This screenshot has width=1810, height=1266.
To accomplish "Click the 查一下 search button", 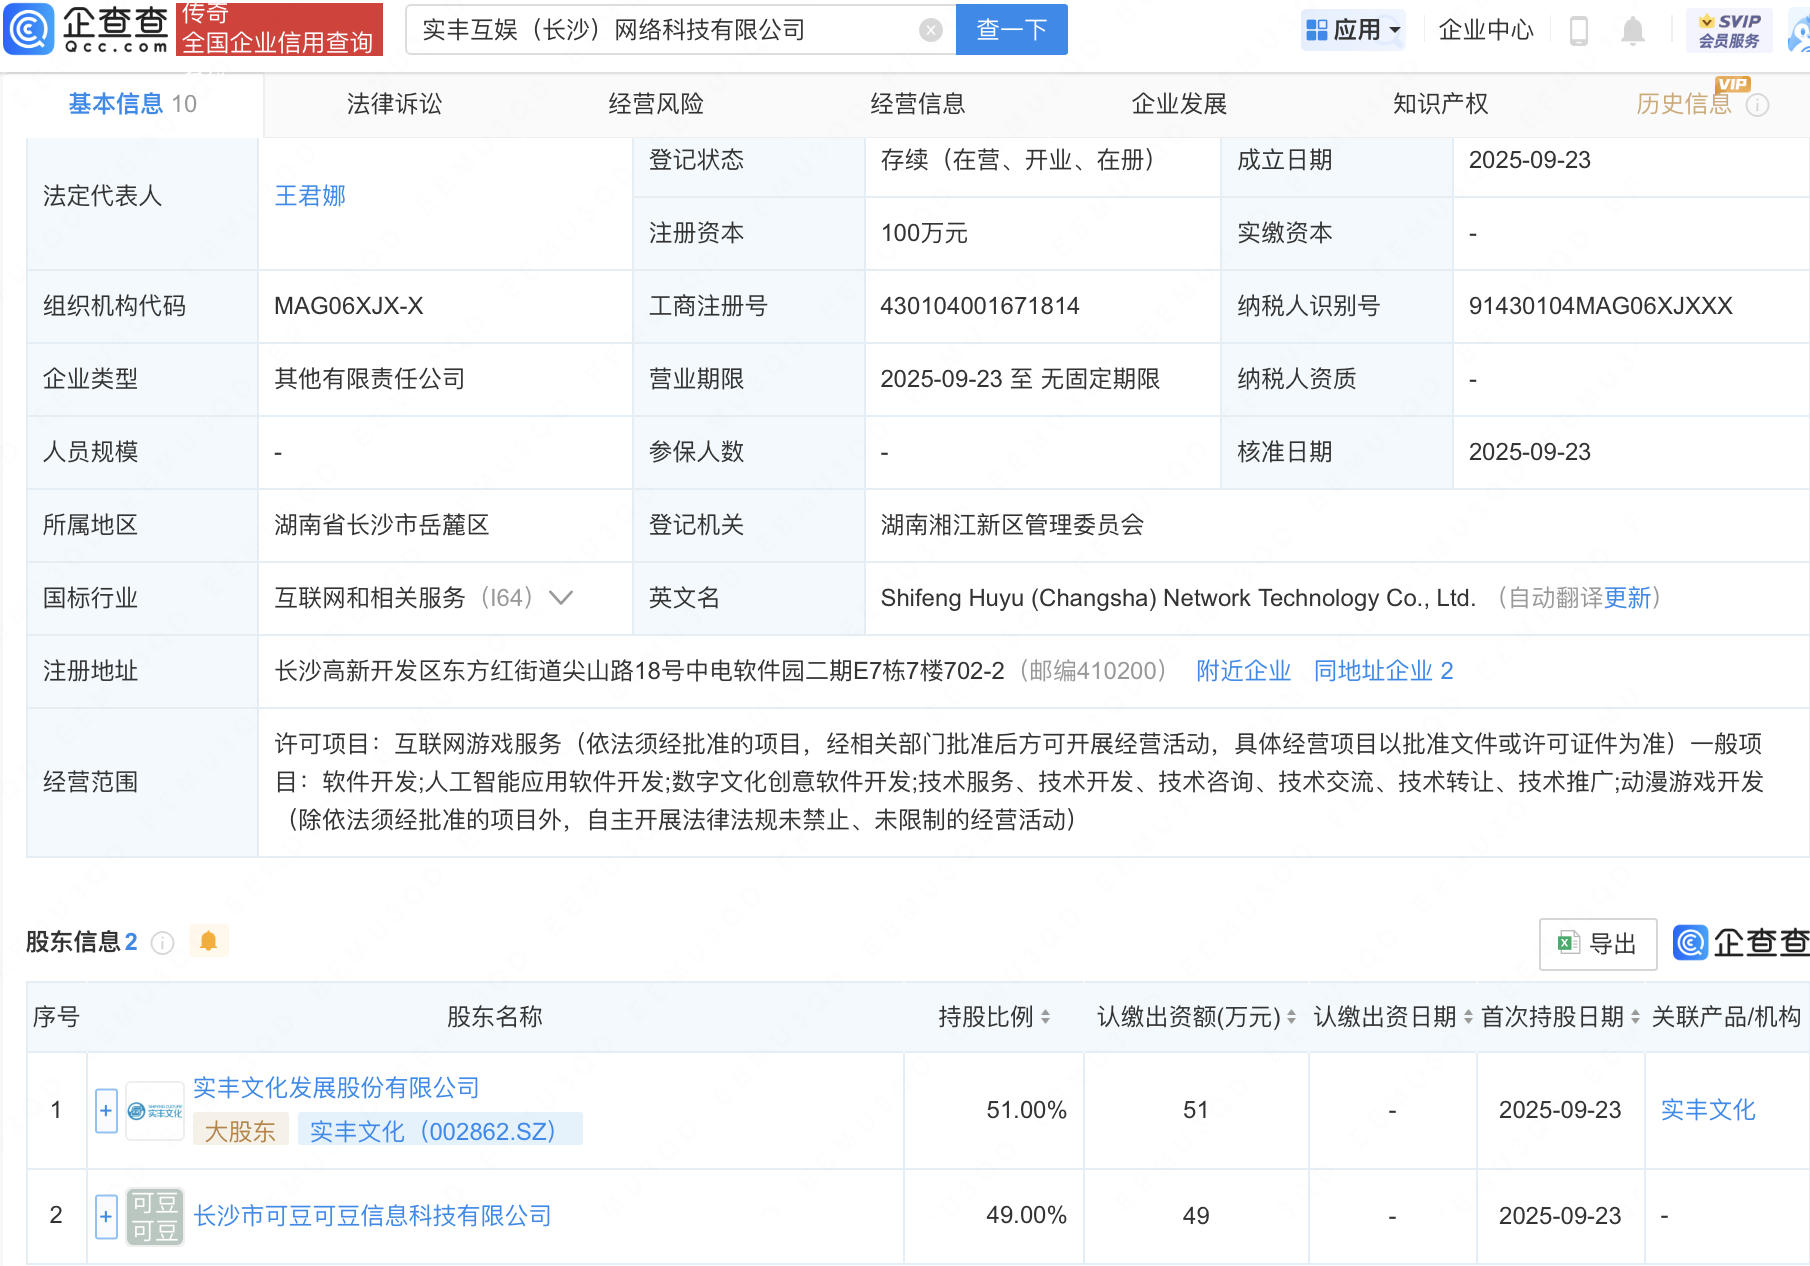I will tap(1011, 30).
